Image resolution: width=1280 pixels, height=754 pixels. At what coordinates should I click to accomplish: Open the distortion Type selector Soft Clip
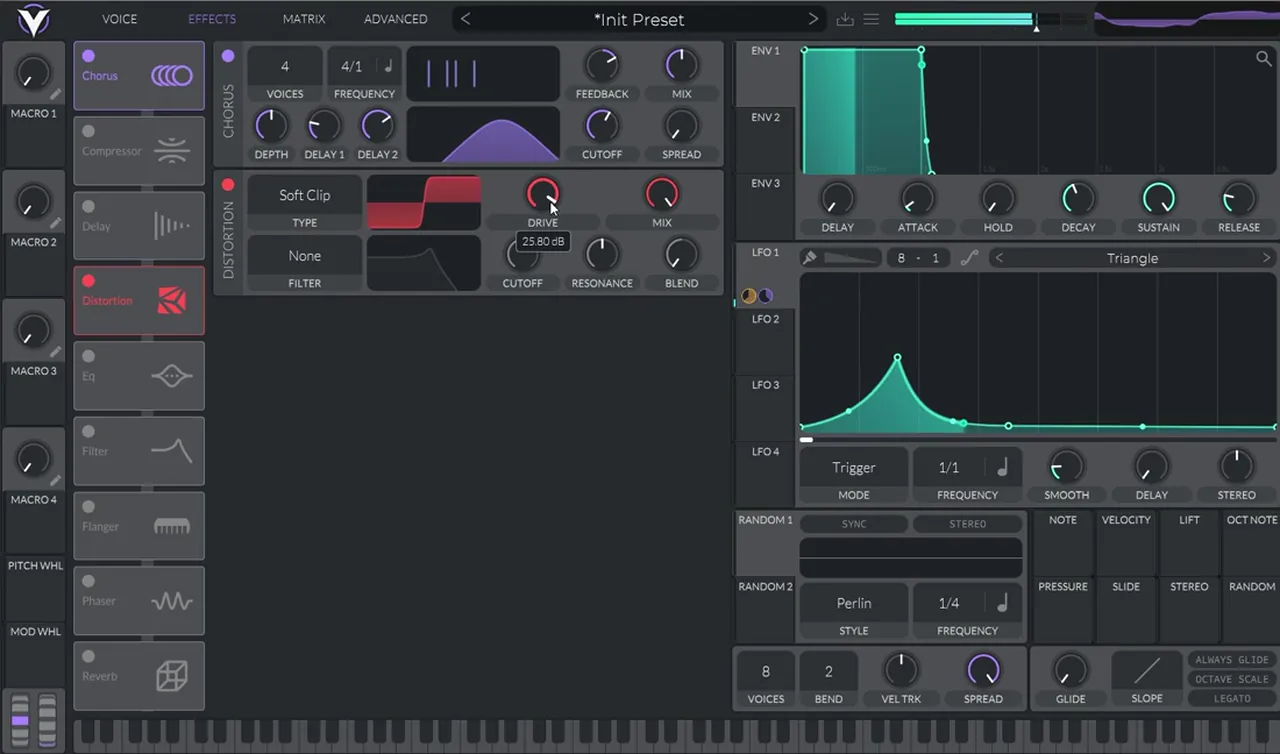point(305,195)
